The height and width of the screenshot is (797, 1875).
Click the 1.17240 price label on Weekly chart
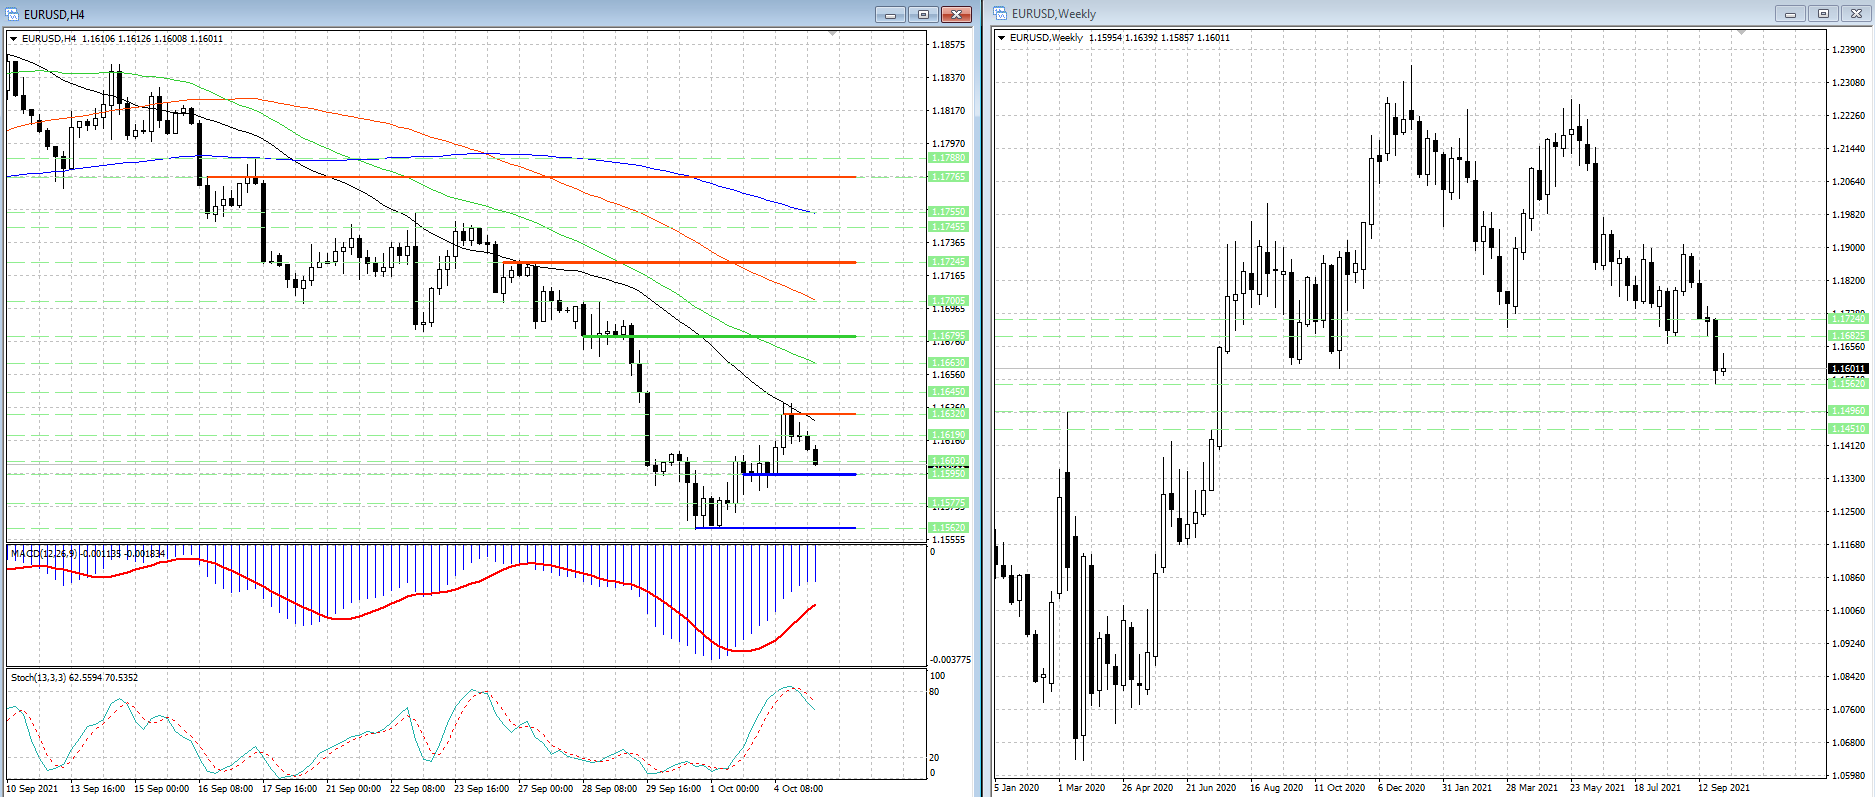(1848, 319)
